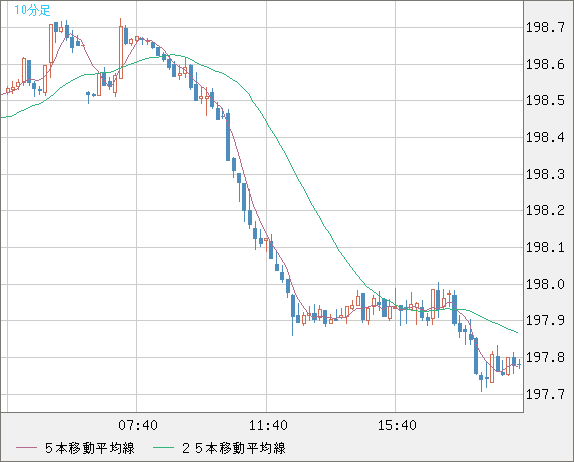This screenshot has width=574, height=462.
Task: Click the 5本移動平均線 legend label
Action: (x=90, y=448)
